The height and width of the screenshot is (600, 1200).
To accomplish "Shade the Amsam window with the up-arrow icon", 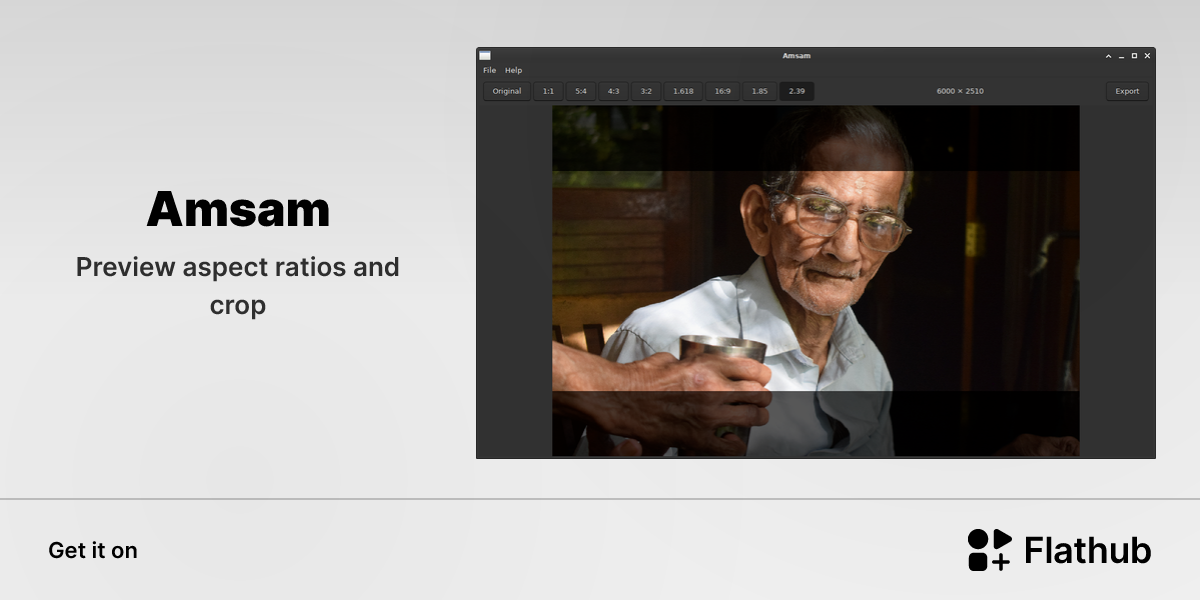I will click(x=1108, y=56).
